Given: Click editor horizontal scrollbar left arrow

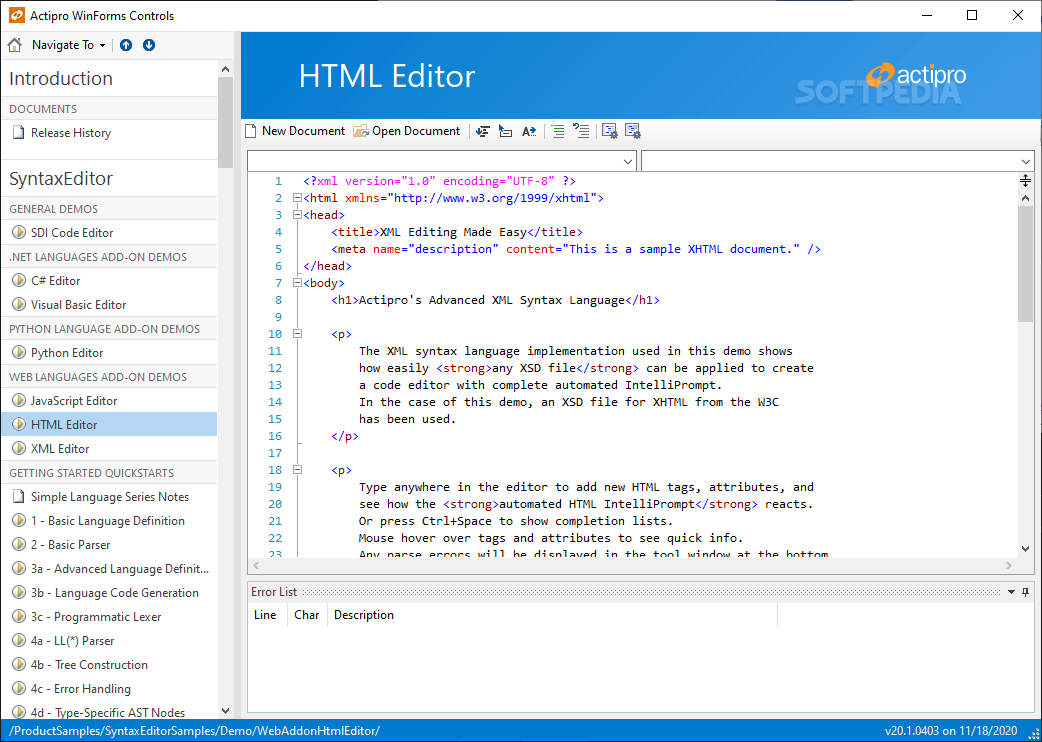Looking at the screenshot, I should pos(256,566).
